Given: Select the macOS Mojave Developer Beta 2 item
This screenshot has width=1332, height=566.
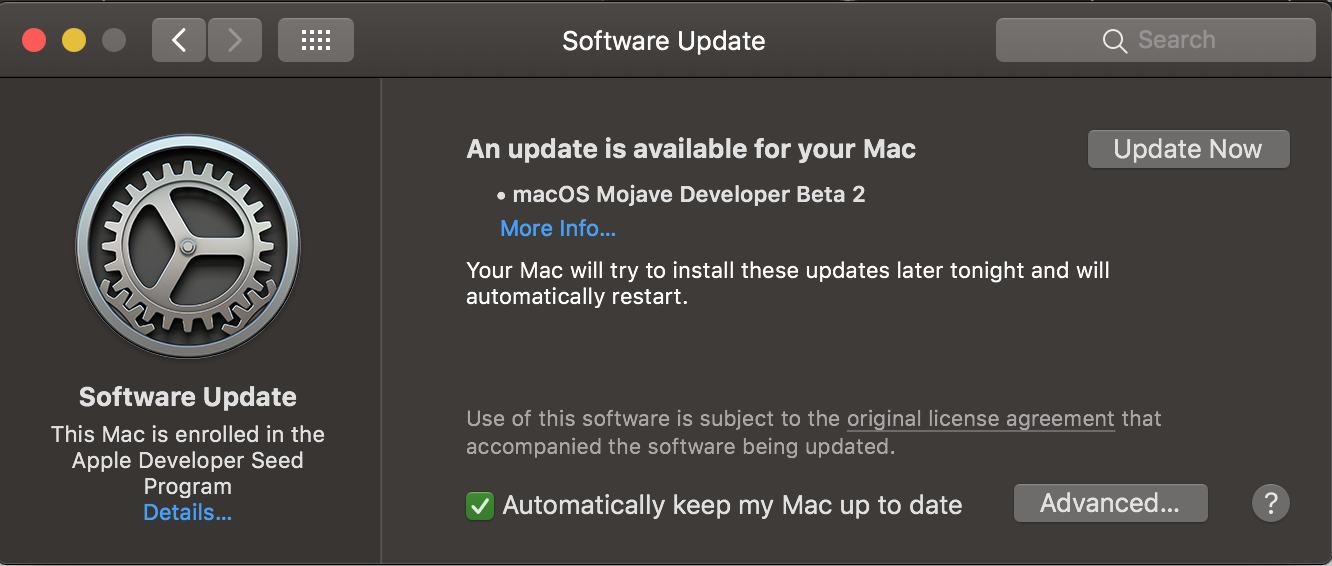Looking at the screenshot, I should (x=688, y=194).
